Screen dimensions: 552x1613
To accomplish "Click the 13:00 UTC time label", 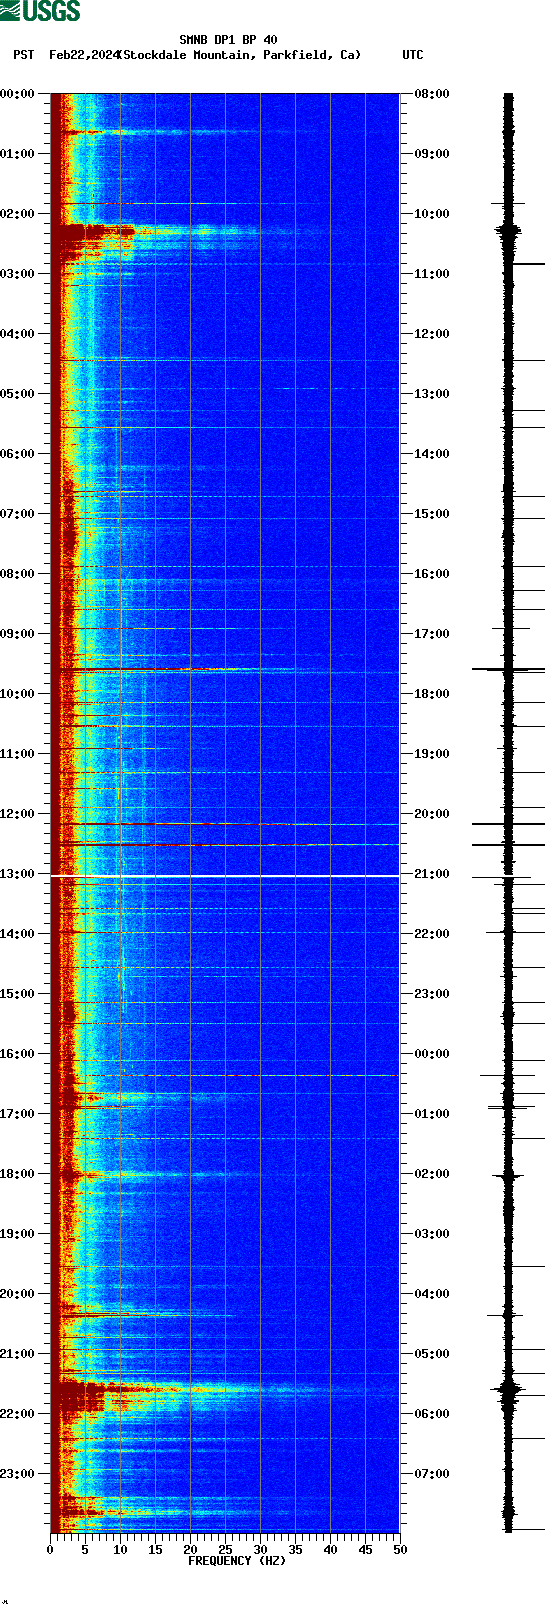I will point(431,394).
